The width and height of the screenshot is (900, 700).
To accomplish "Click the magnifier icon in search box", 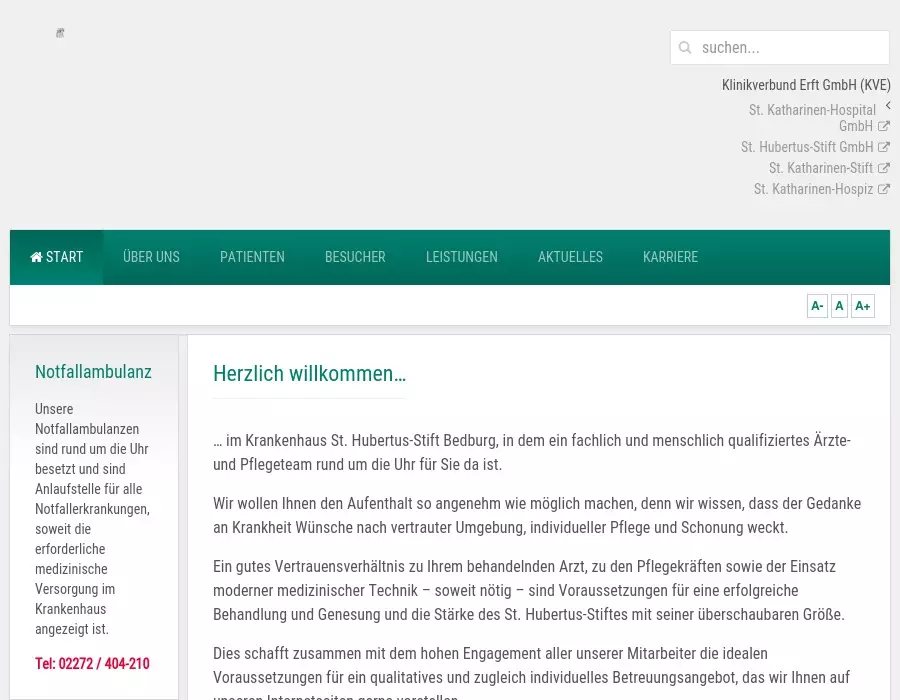I will pos(685,48).
